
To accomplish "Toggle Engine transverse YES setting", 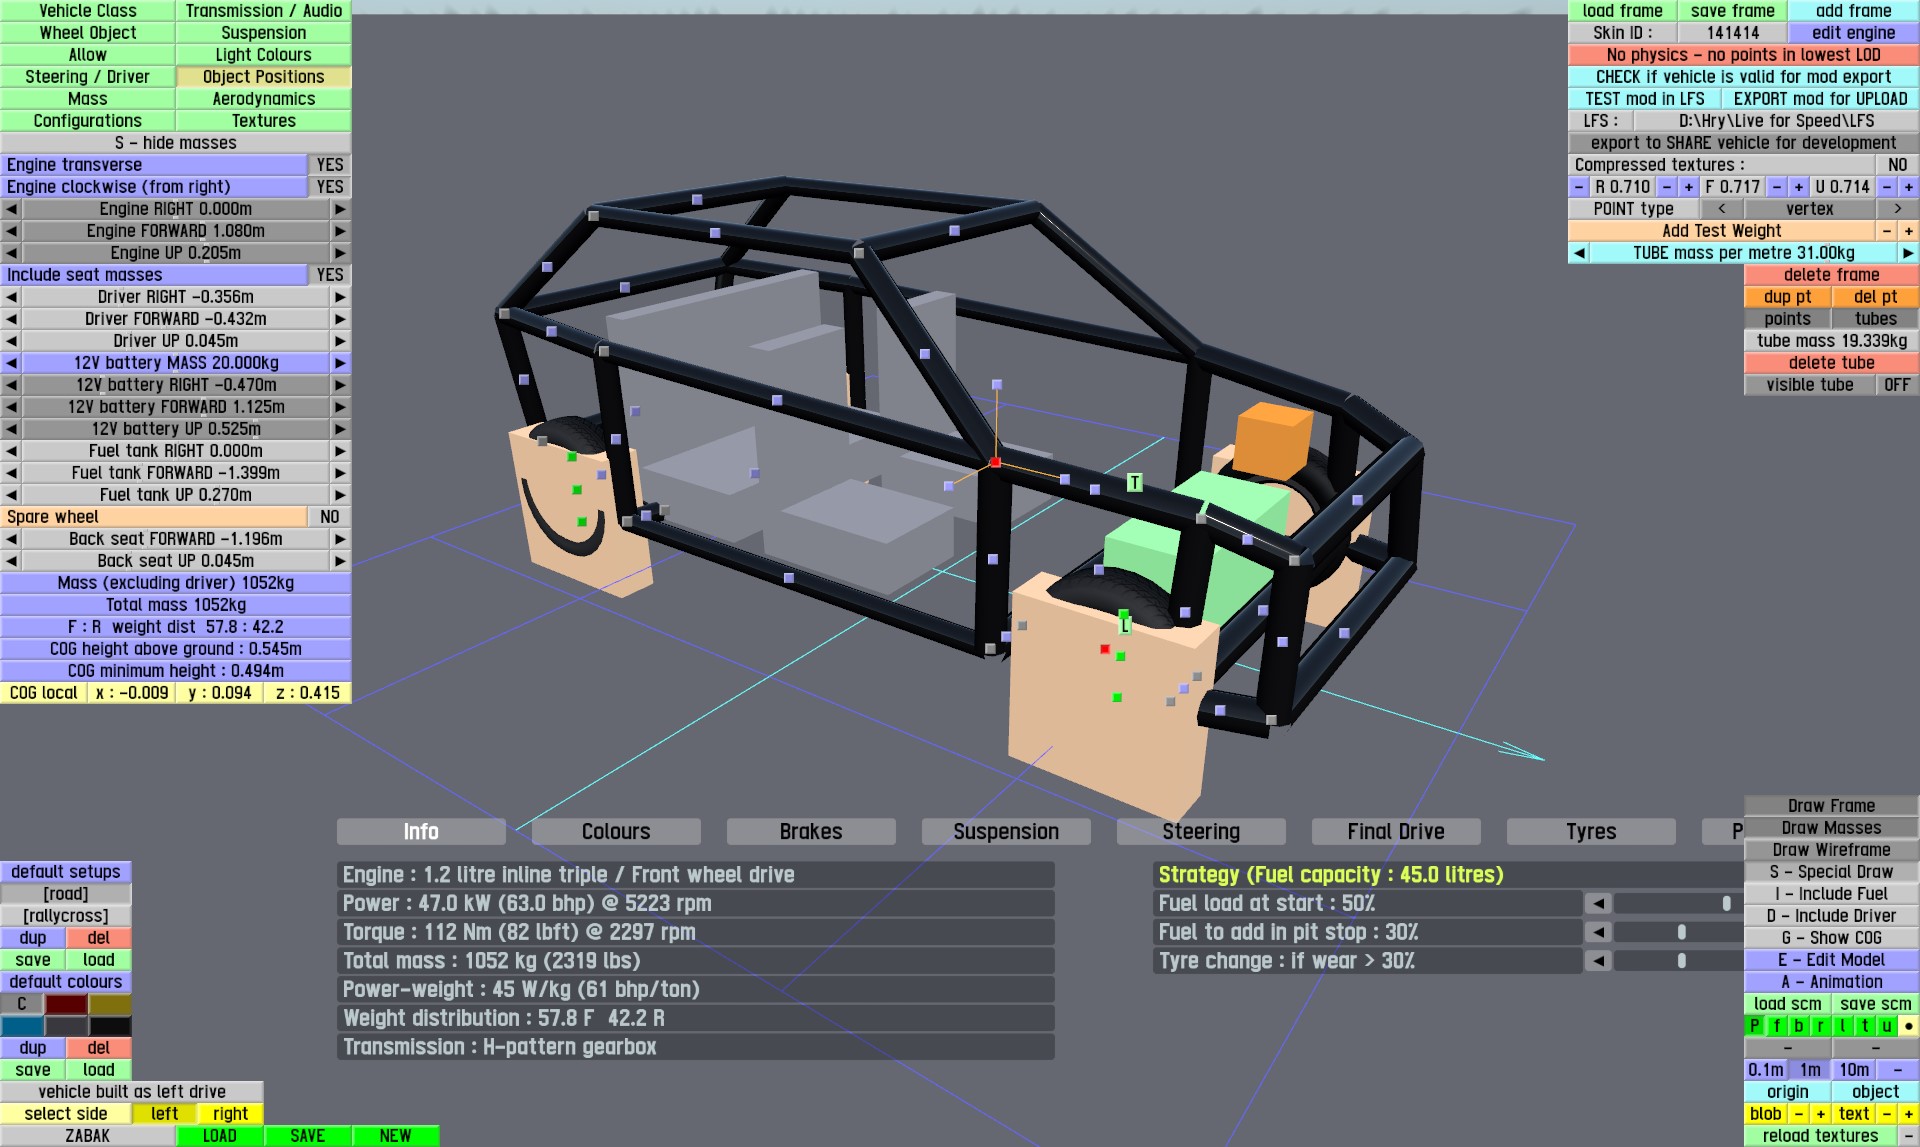I will [x=329, y=165].
